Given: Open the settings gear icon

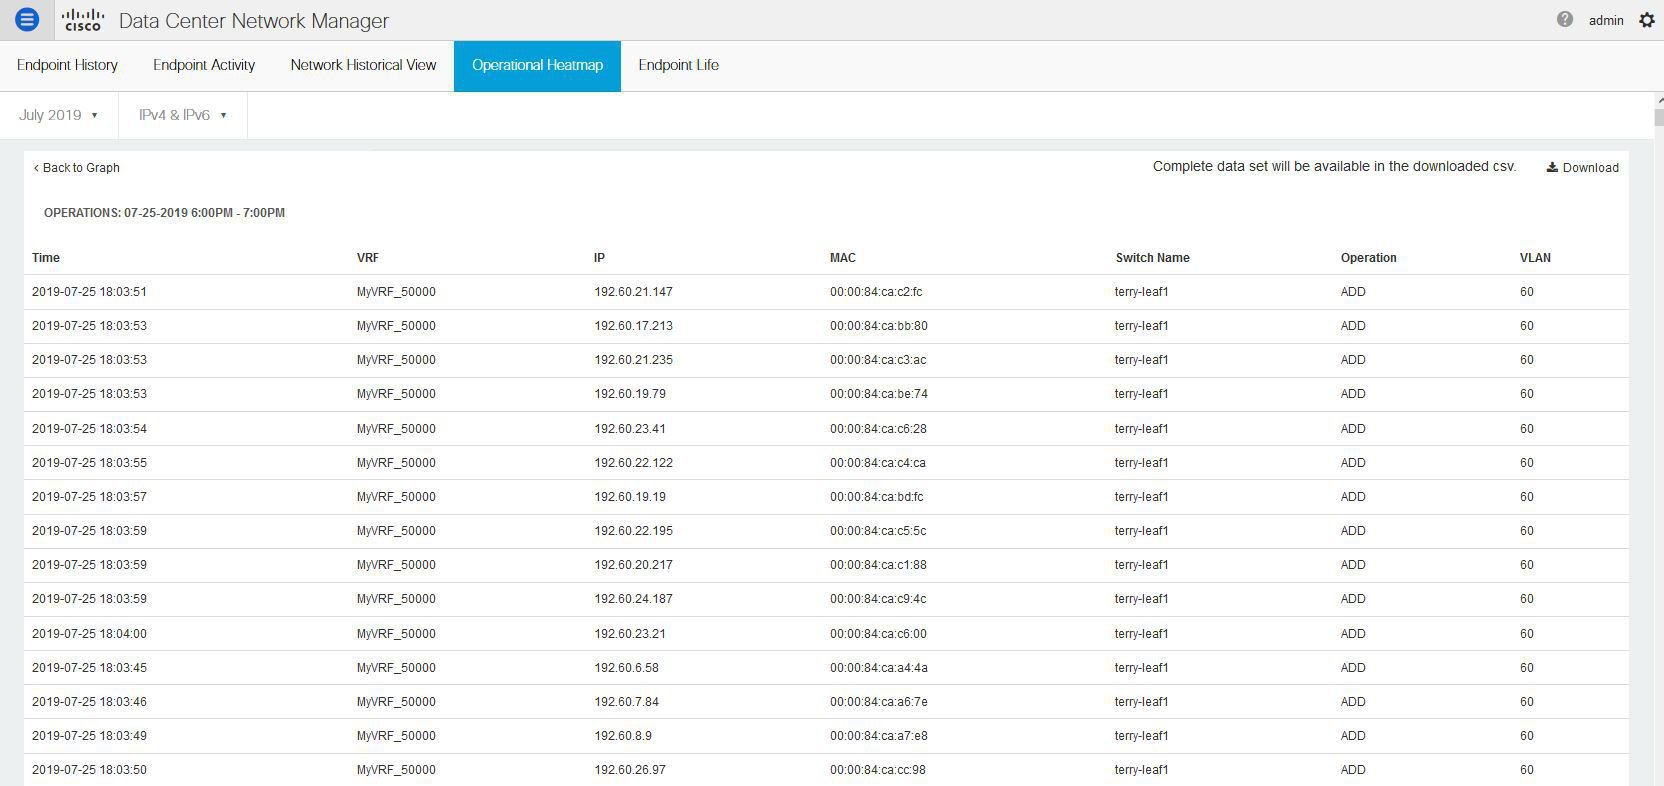Looking at the screenshot, I should pos(1647,20).
